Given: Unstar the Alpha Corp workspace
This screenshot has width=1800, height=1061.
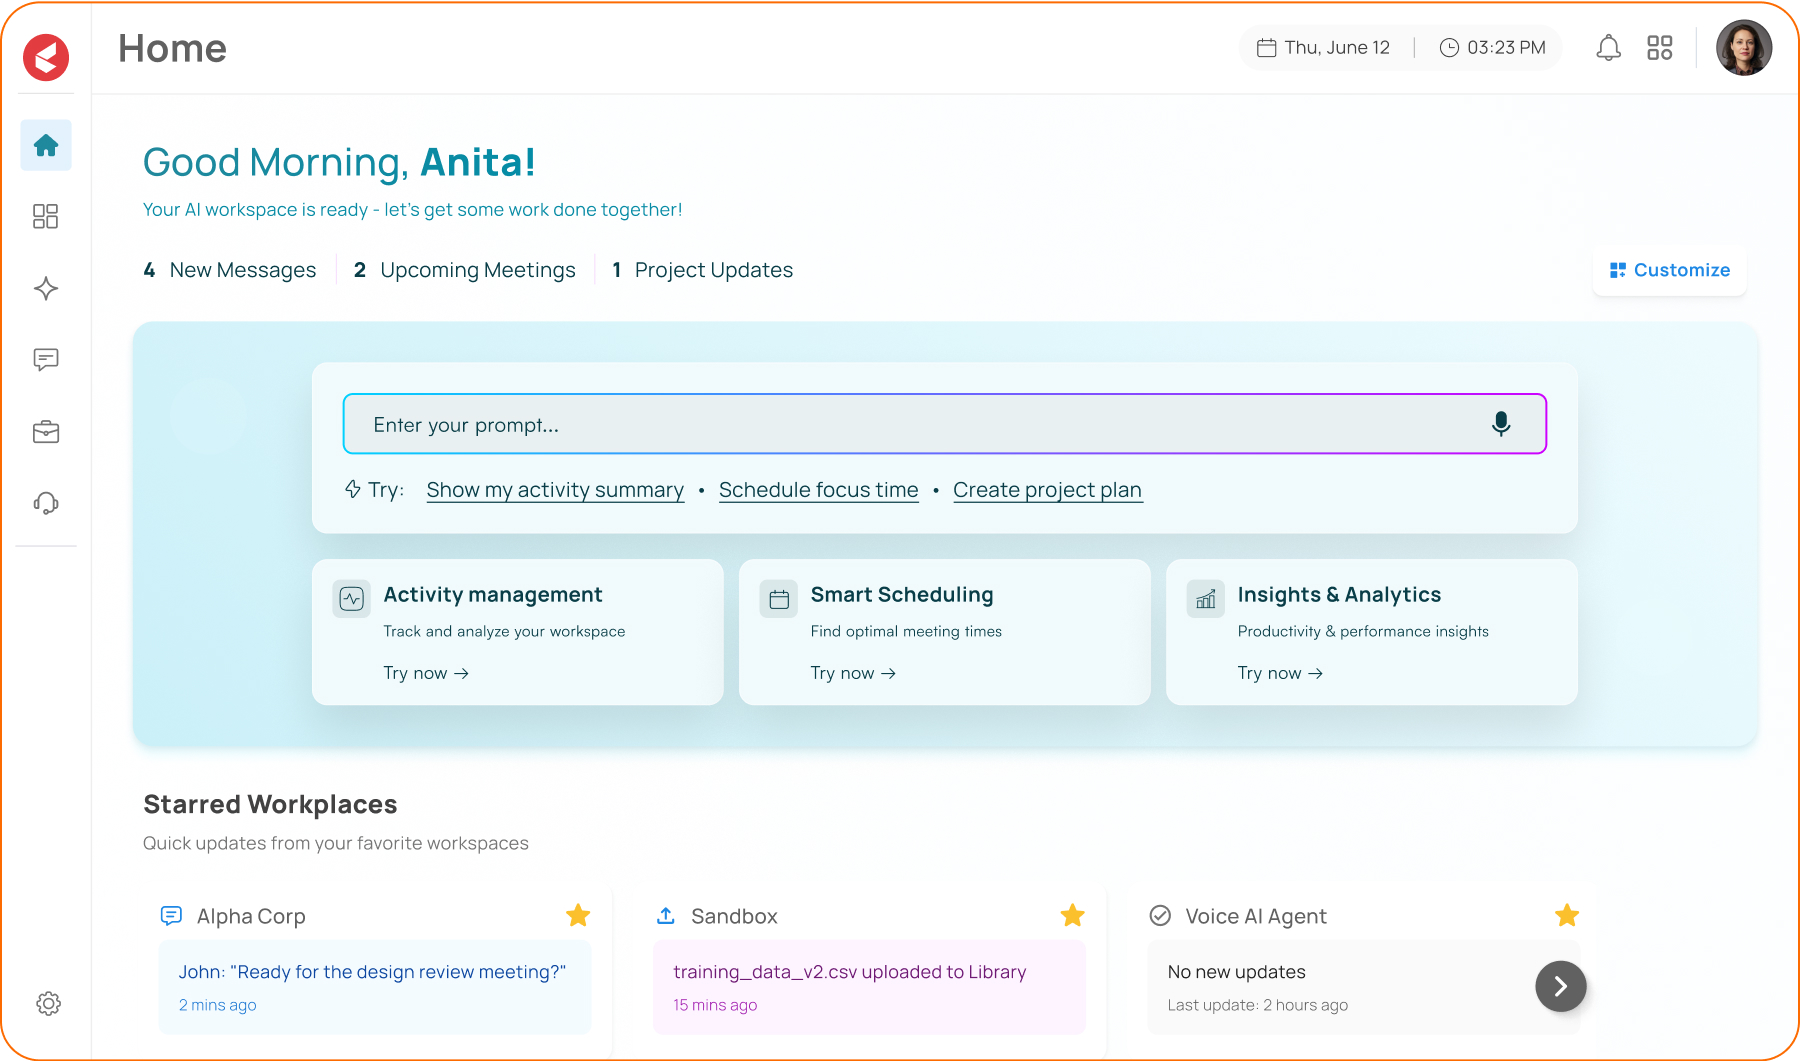Looking at the screenshot, I should point(578,915).
